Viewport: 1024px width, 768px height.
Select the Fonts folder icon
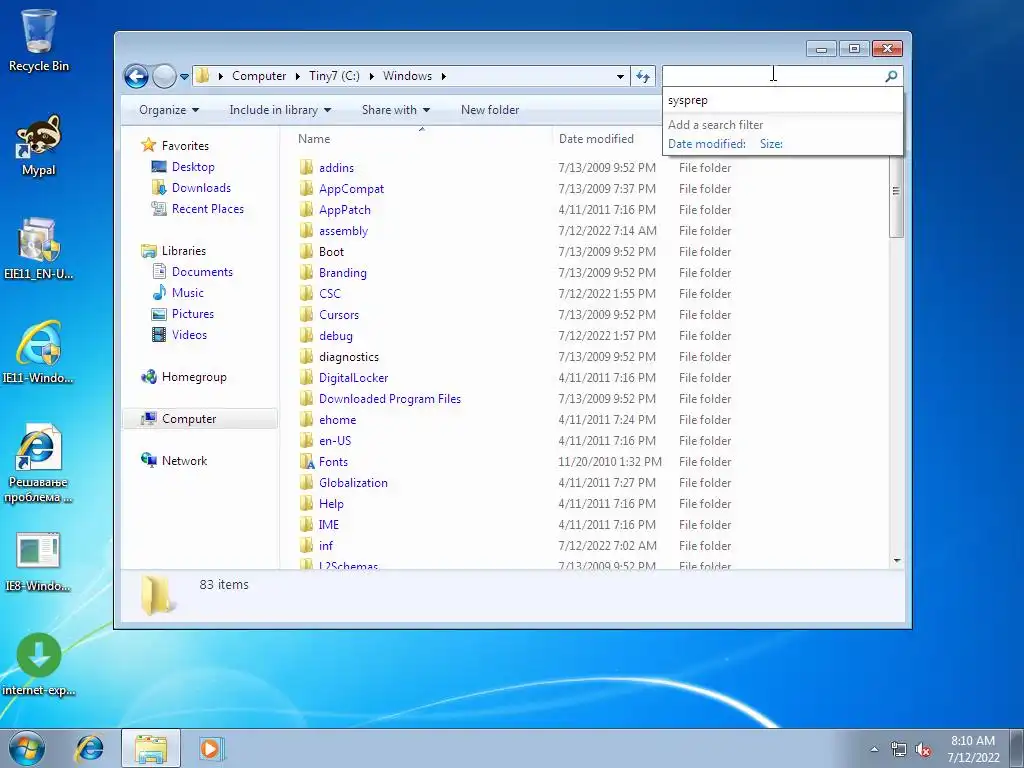click(306, 462)
